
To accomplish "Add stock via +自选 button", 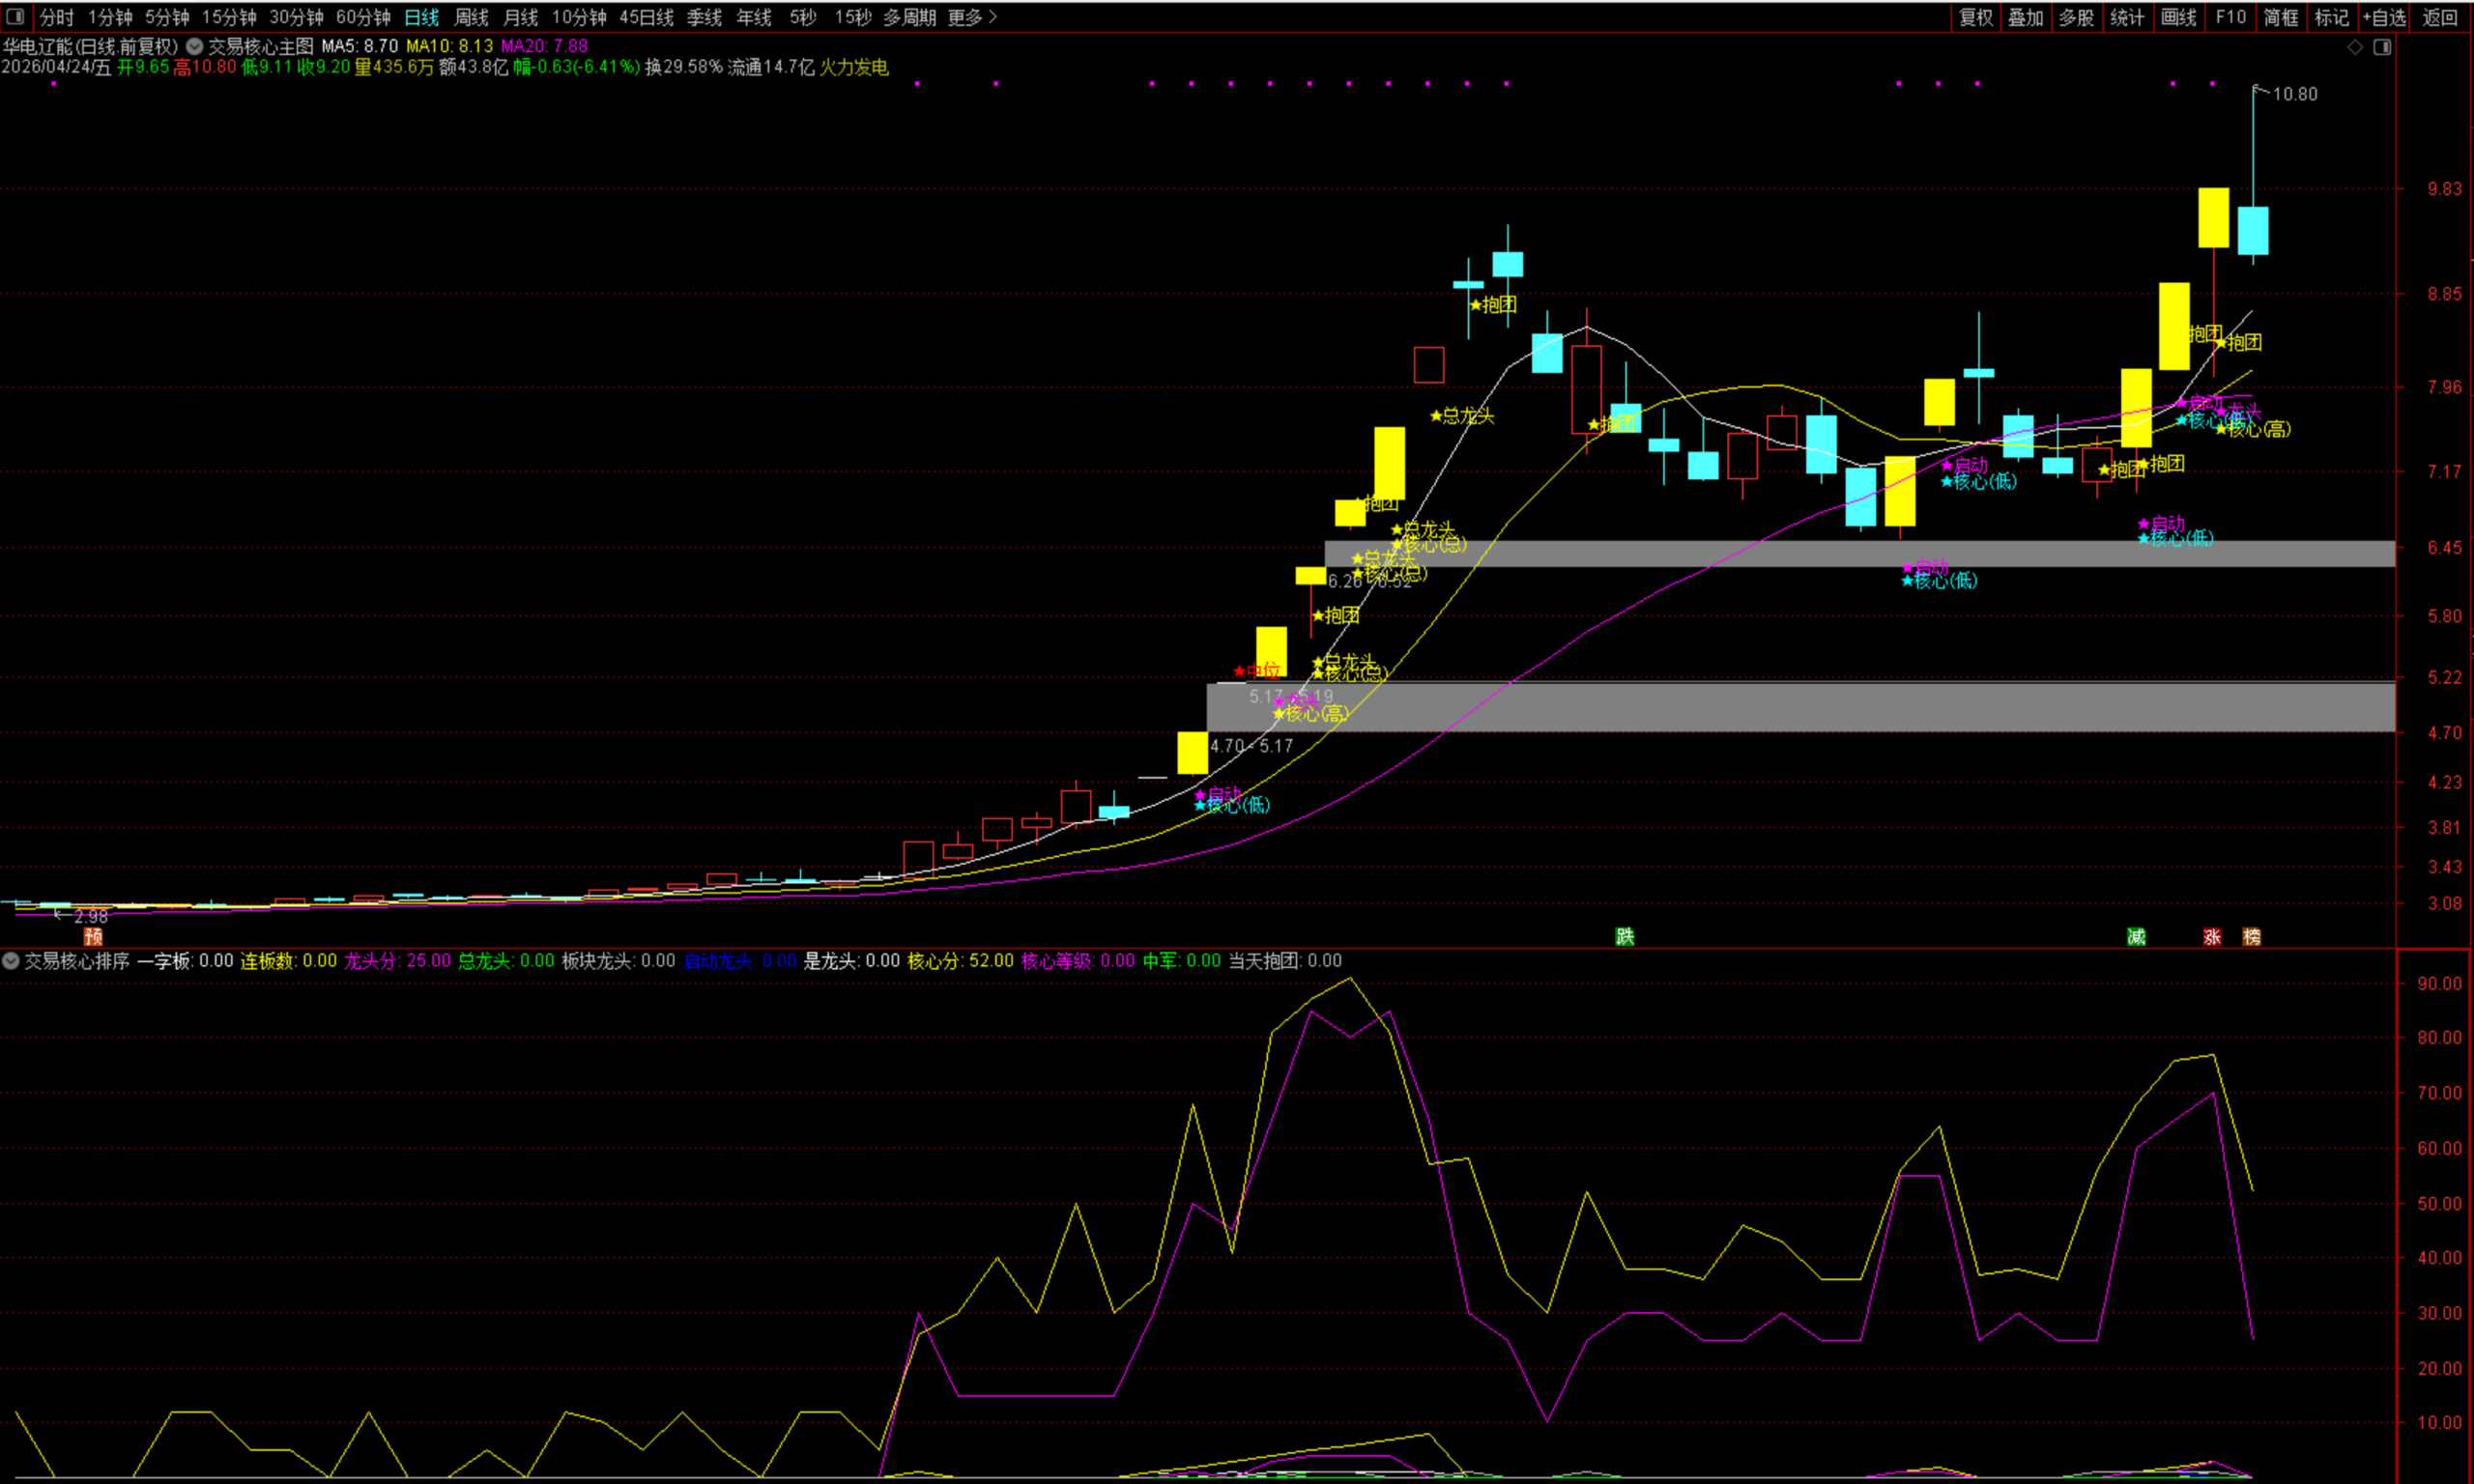I will (x=2384, y=17).
